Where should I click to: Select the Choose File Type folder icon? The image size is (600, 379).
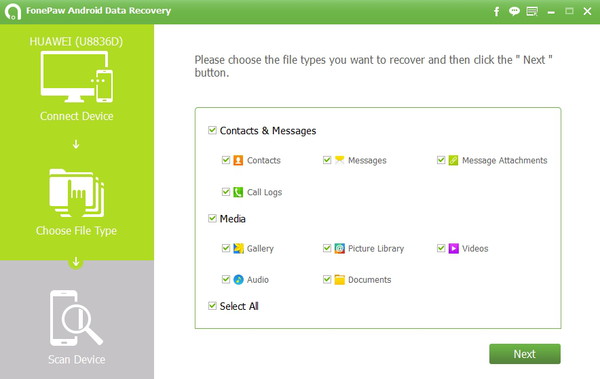77,193
